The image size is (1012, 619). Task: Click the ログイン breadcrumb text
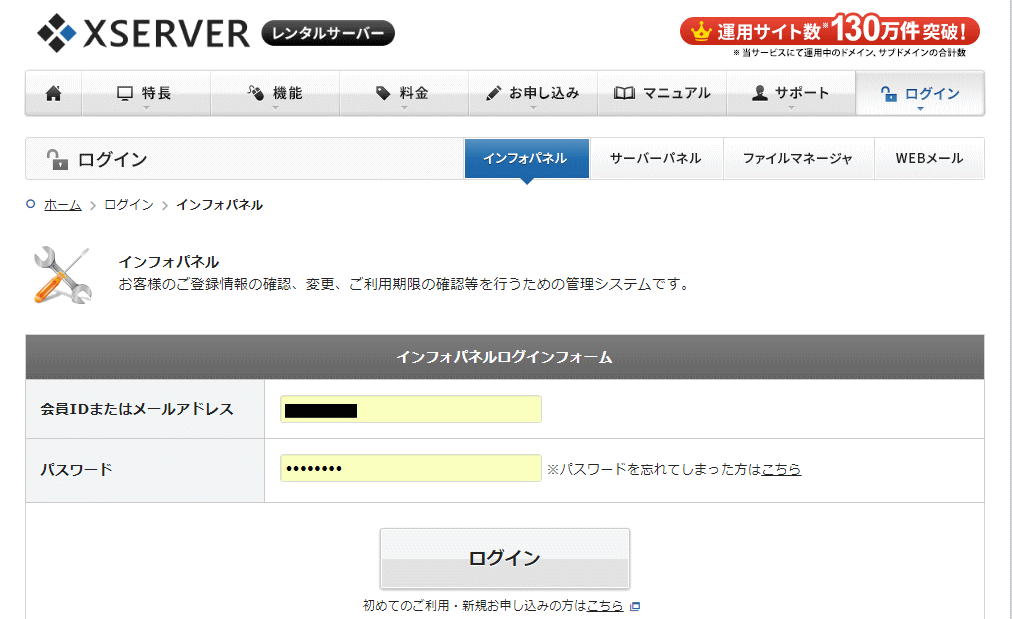coord(129,205)
